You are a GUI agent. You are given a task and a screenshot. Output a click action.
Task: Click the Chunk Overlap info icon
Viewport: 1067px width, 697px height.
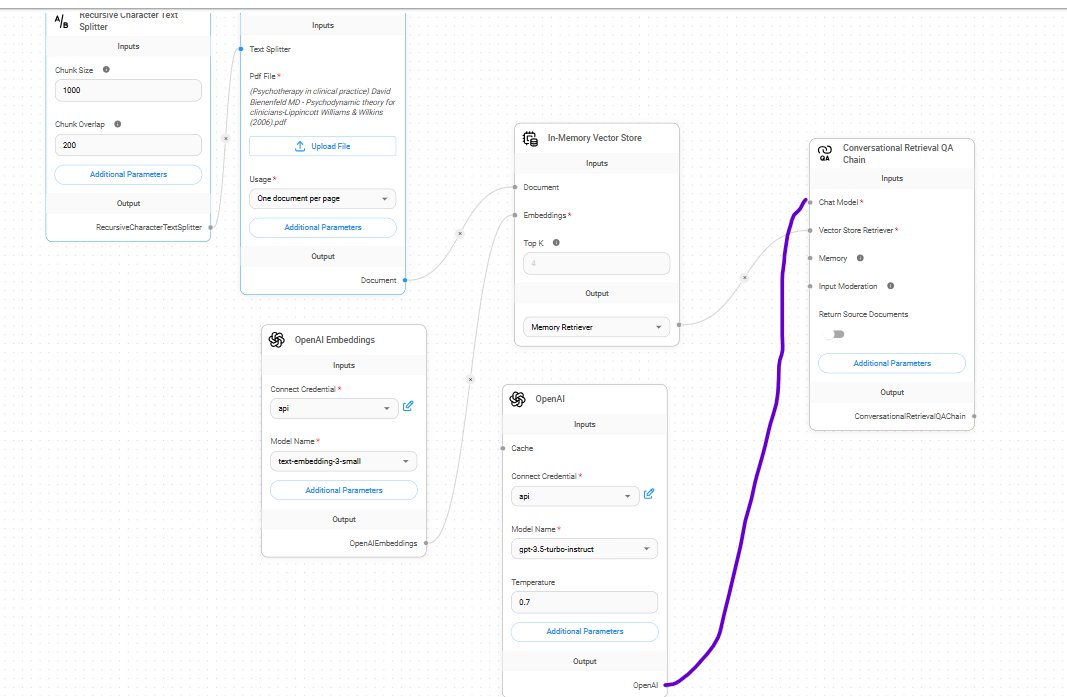(118, 124)
